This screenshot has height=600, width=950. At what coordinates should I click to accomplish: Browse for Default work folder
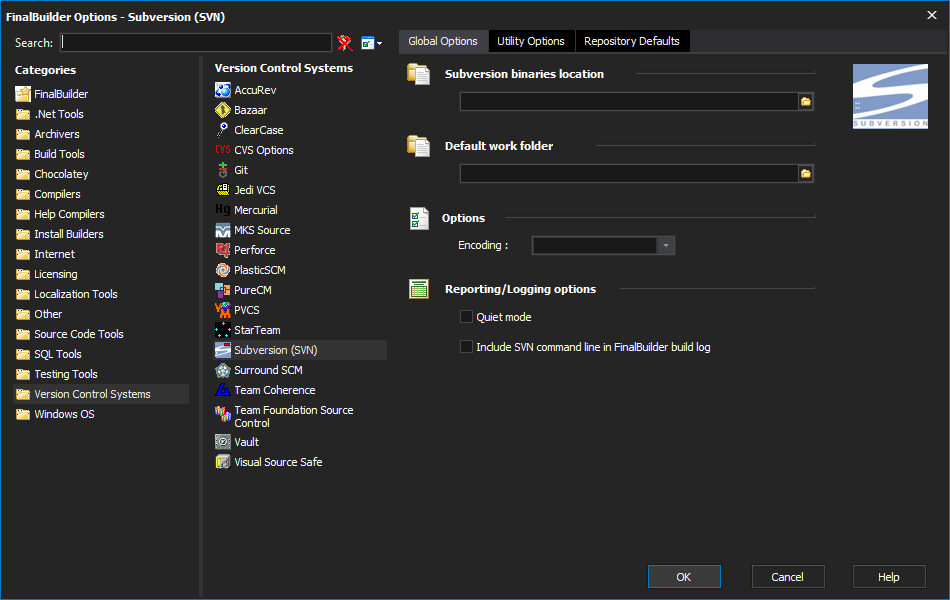(x=806, y=174)
